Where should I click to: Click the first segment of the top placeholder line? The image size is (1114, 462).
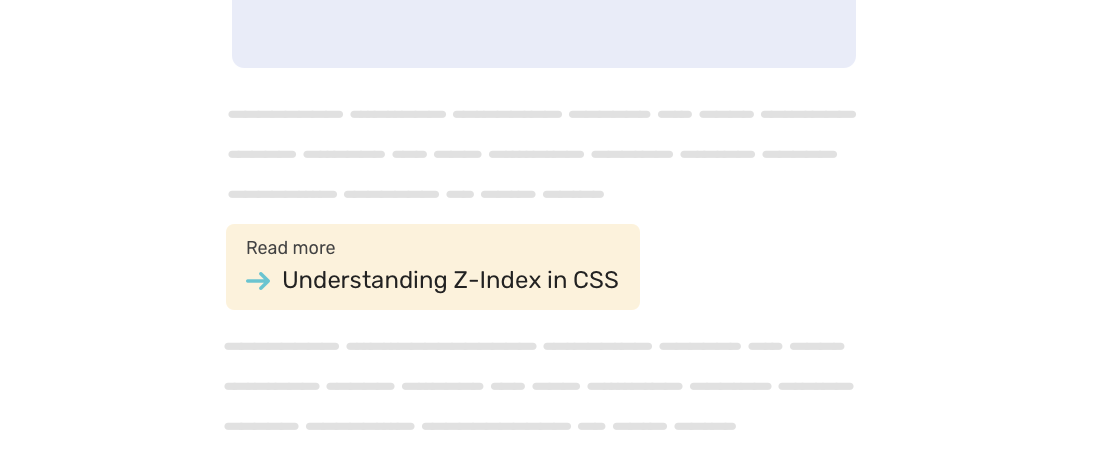[285, 114]
